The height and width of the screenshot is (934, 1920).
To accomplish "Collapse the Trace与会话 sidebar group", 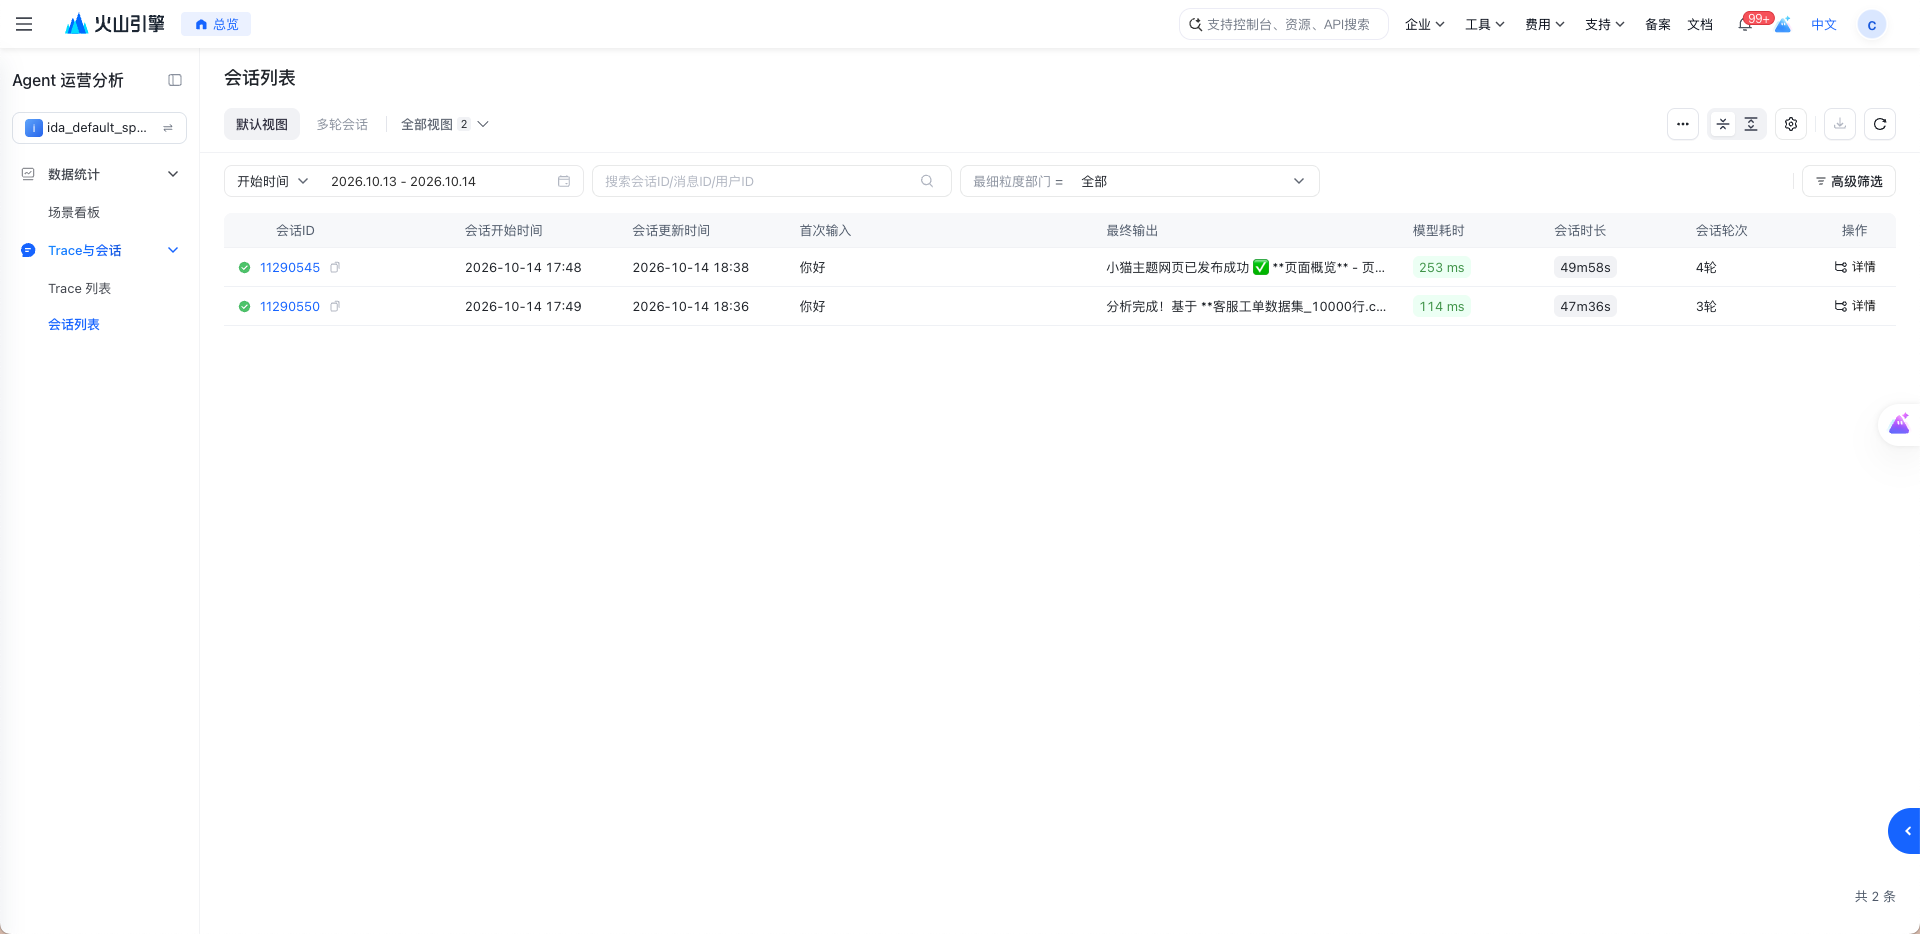I will click(x=173, y=250).
